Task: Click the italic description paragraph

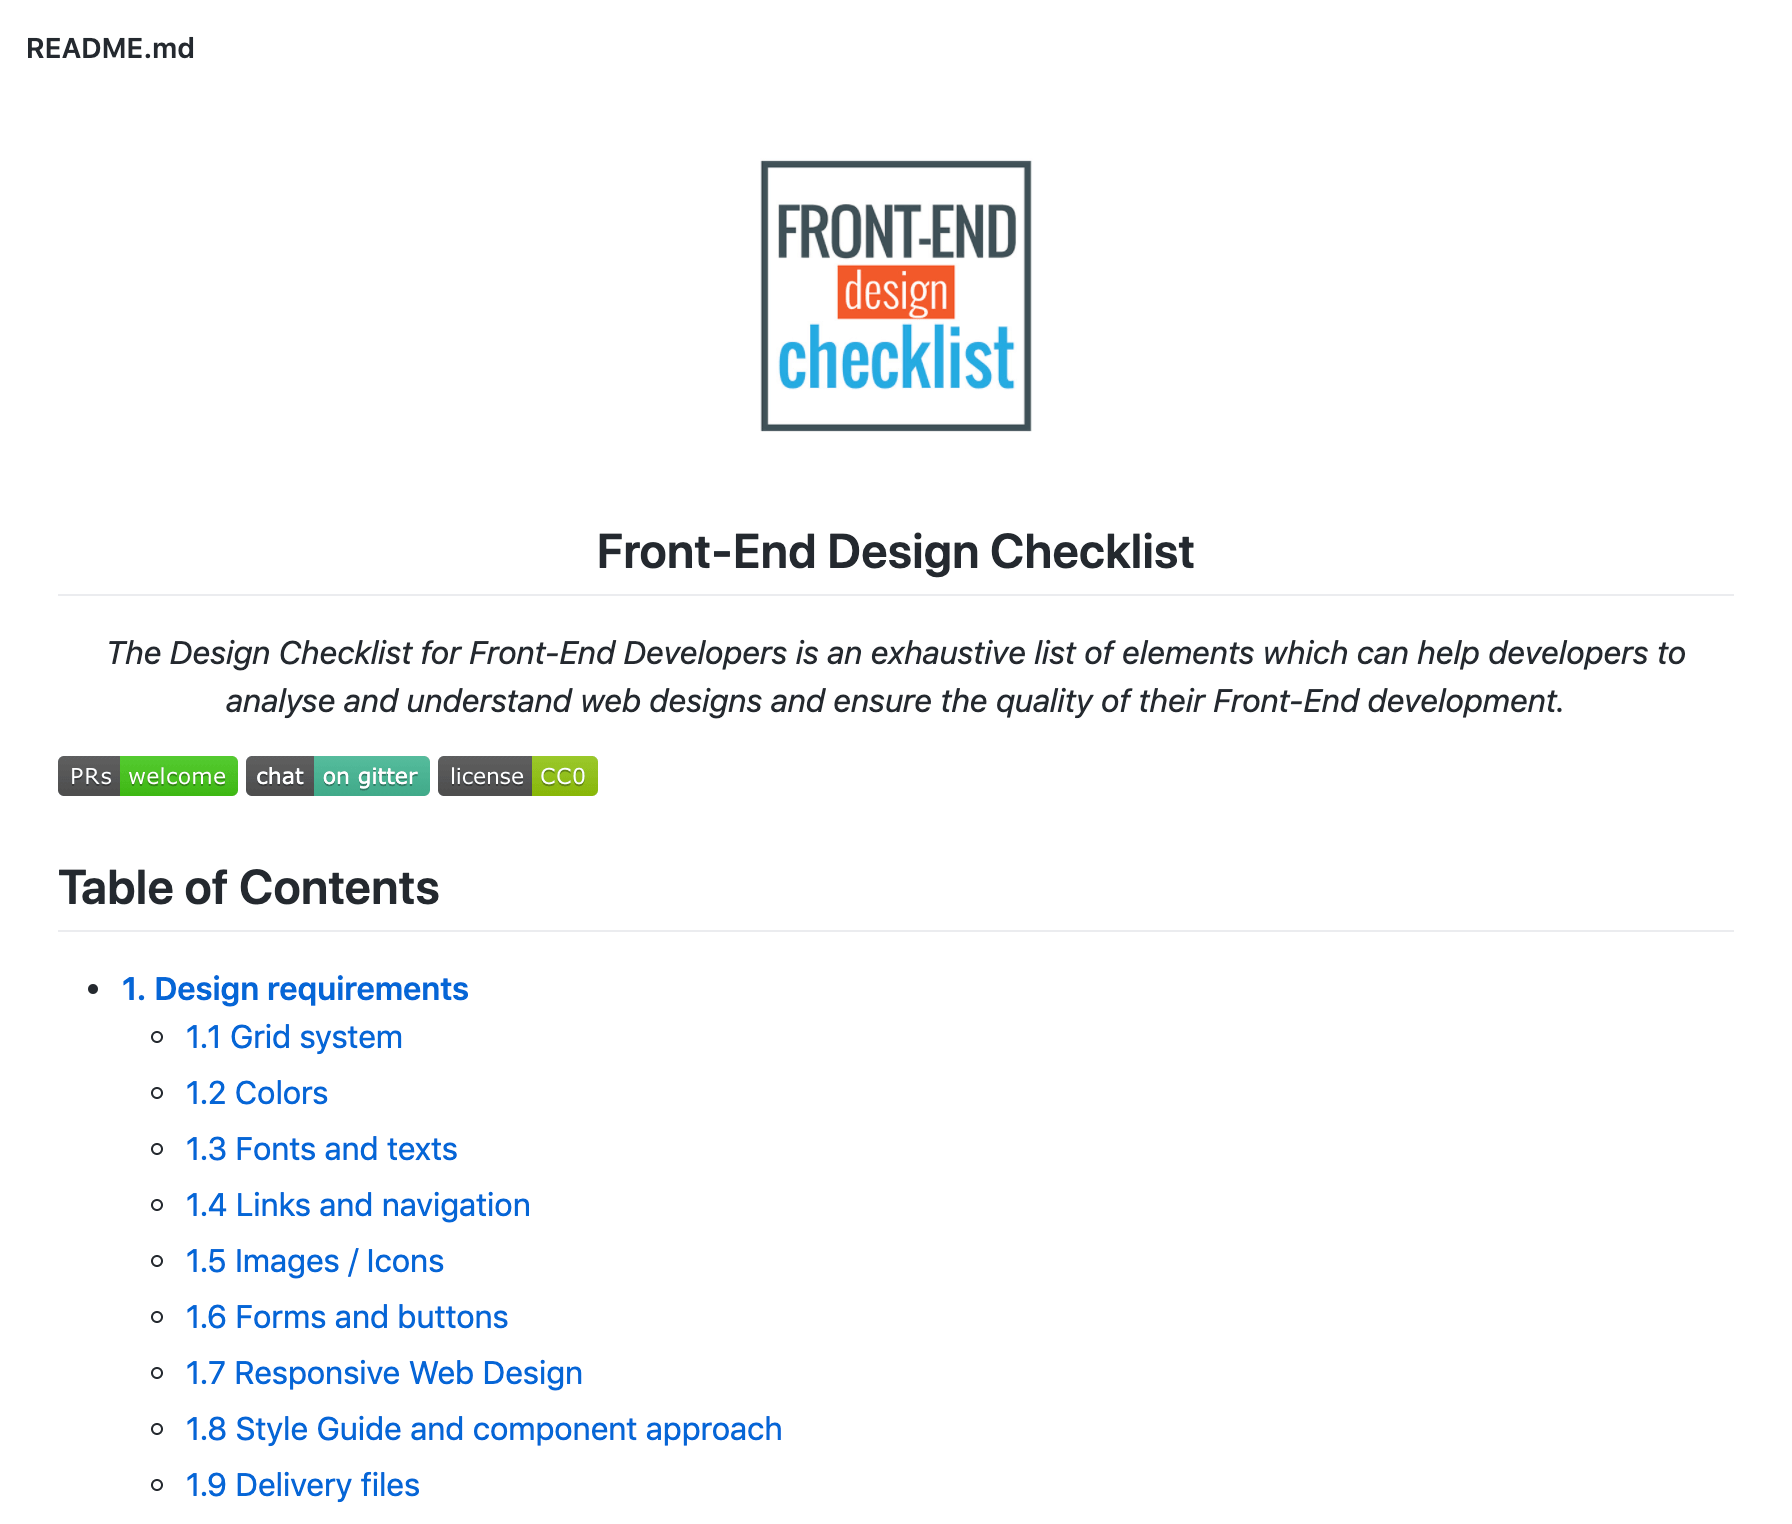Action: pos(896,677)
